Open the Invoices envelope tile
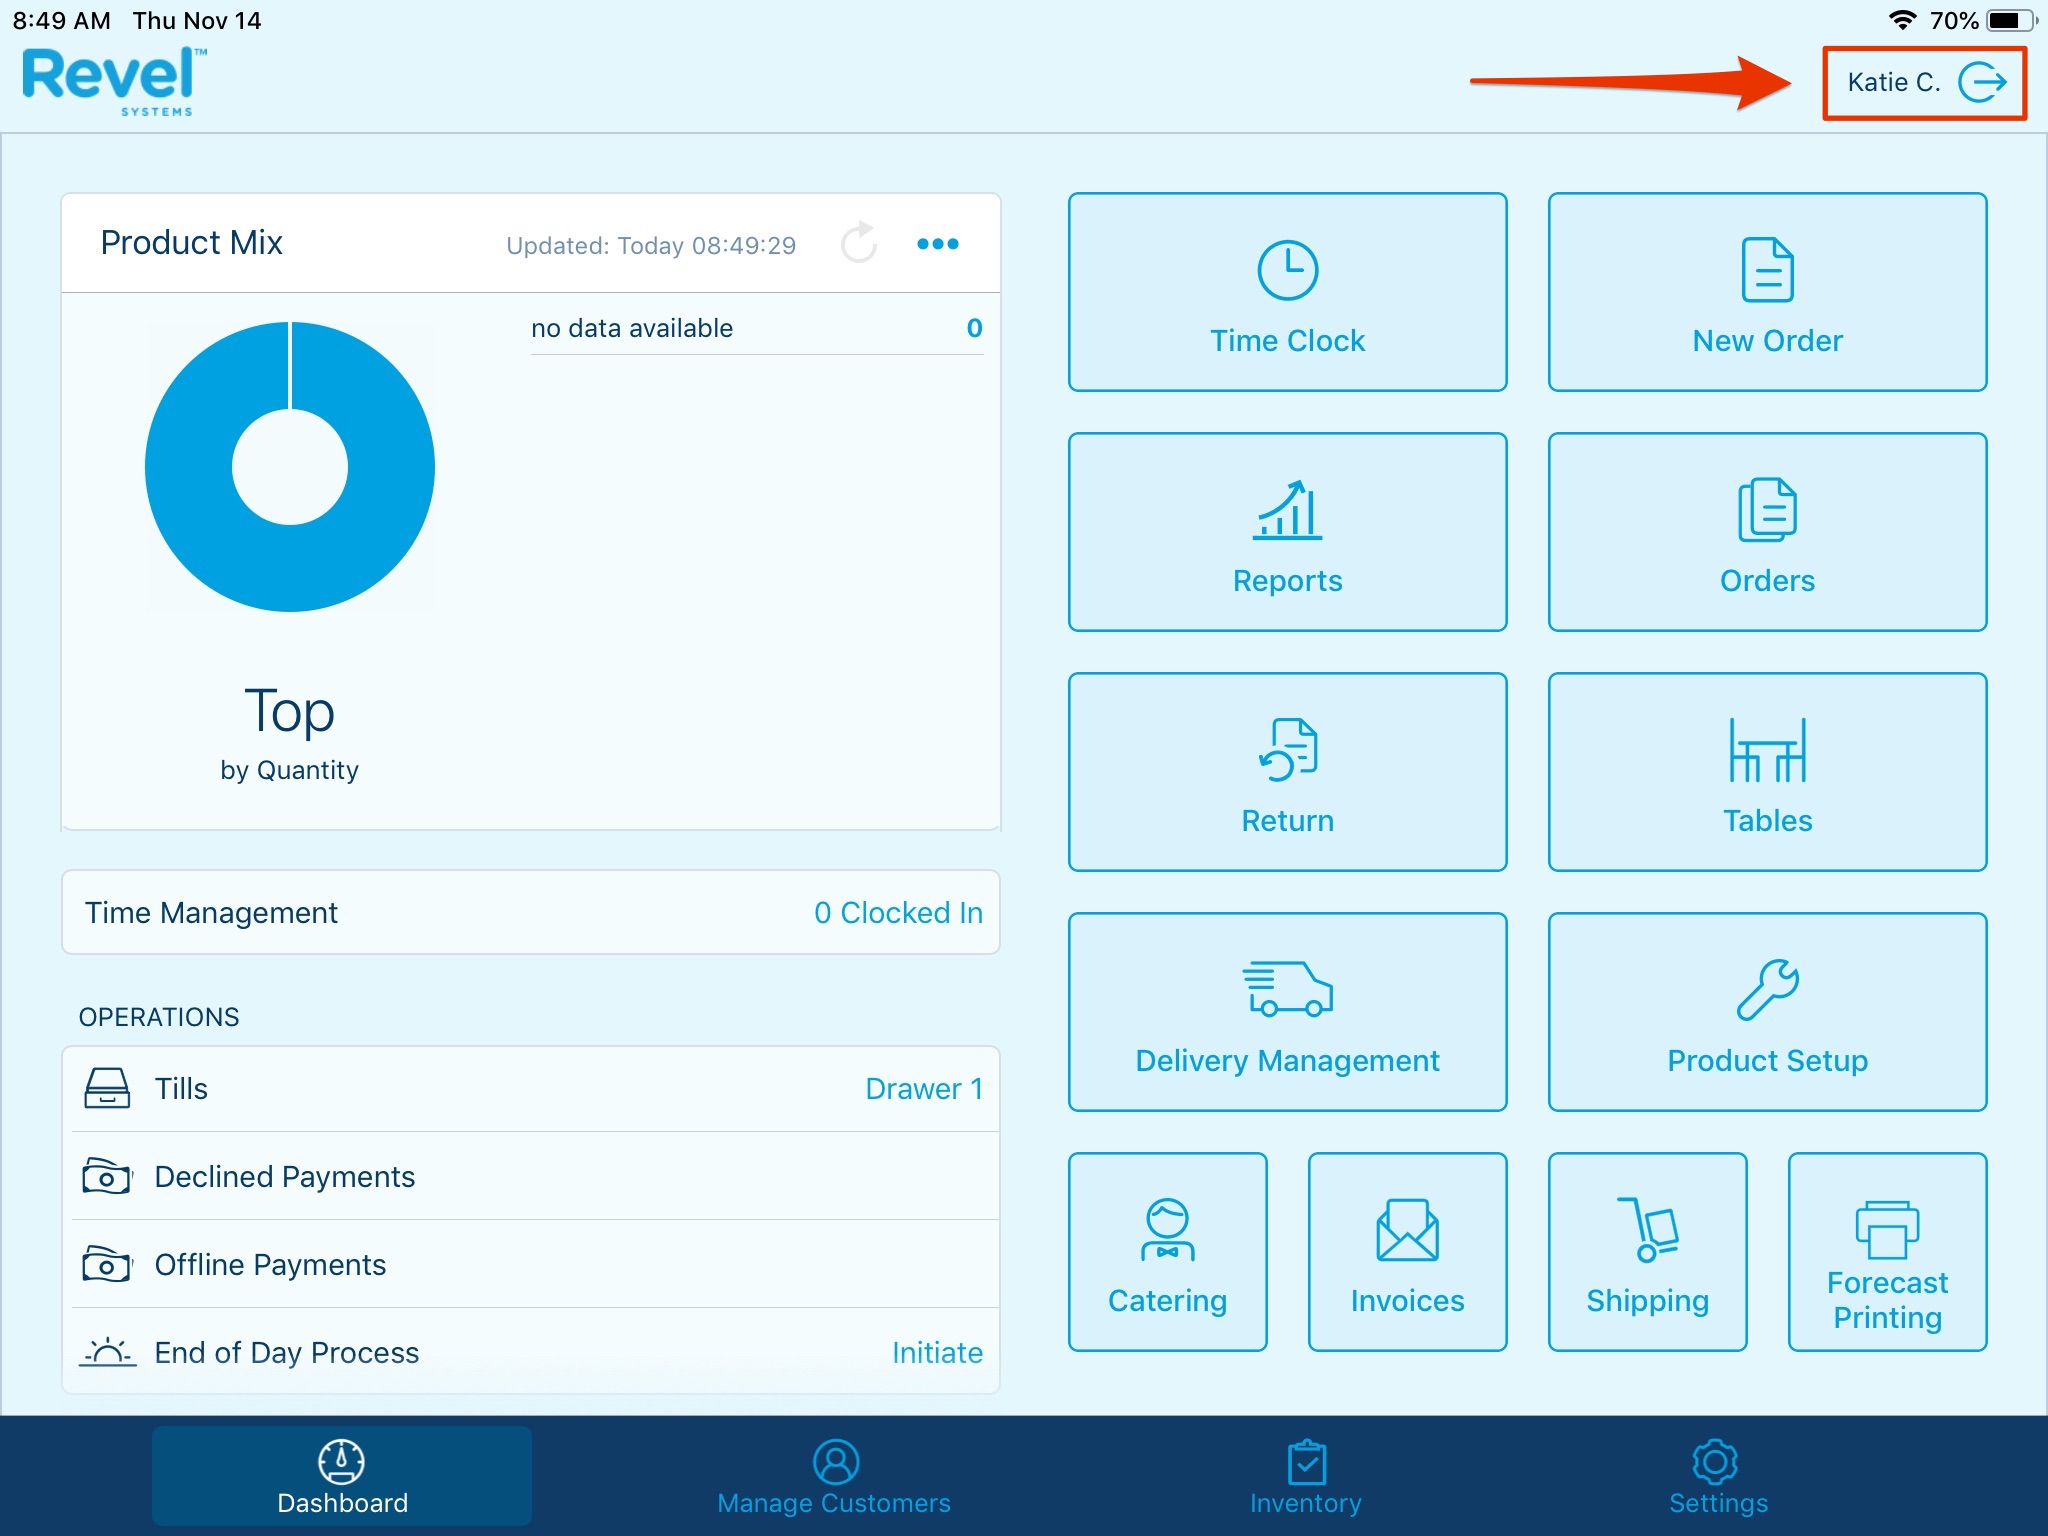This screenshot has height=1536, width=2048. (1407, 1252)
